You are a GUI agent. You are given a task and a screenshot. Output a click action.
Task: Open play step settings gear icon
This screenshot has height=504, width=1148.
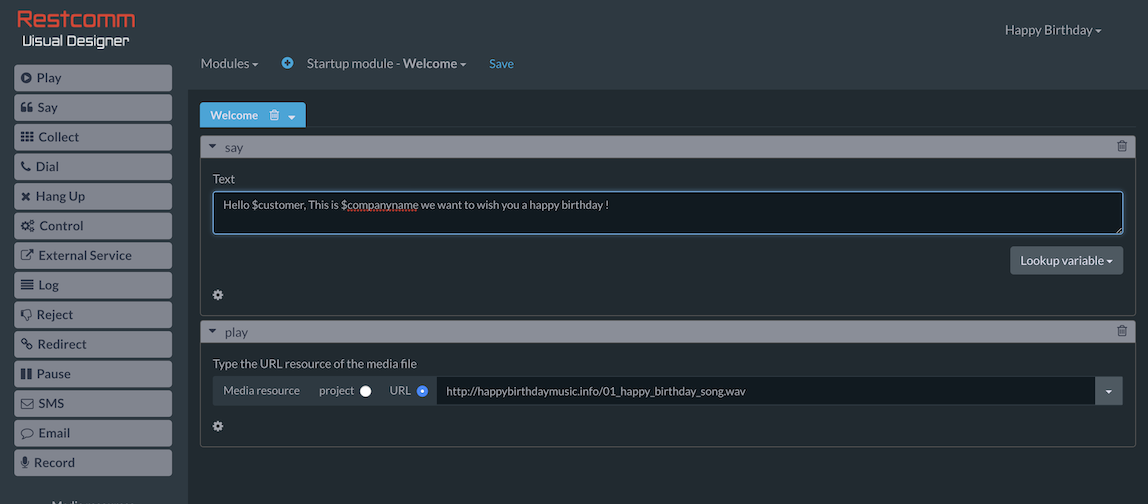tap(218, 426)
